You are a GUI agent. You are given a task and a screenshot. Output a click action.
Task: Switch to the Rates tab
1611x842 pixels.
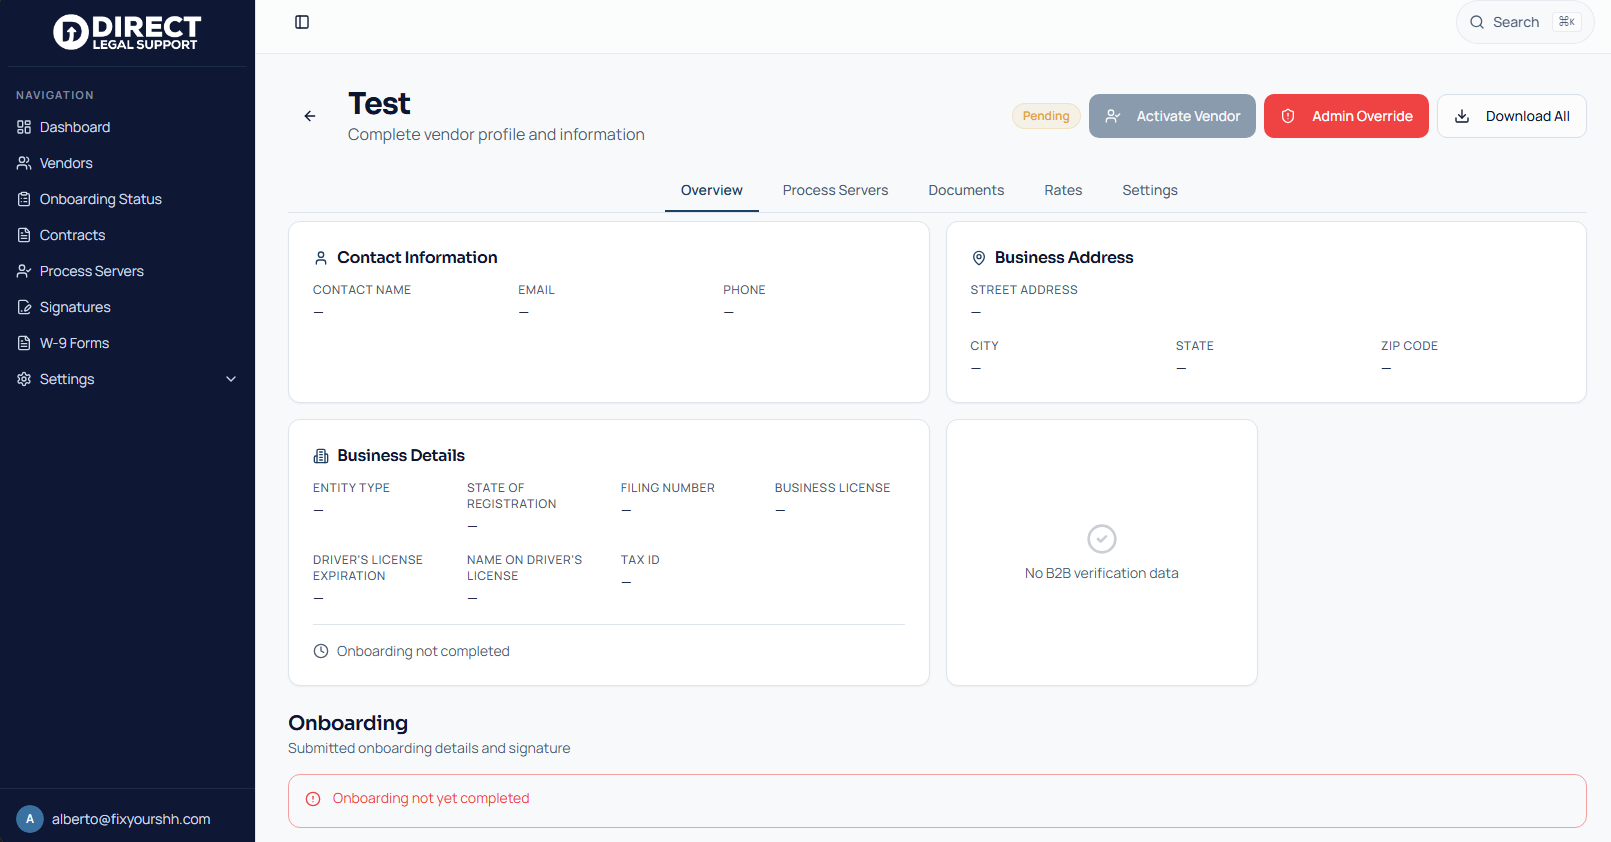click(1063, 190)
